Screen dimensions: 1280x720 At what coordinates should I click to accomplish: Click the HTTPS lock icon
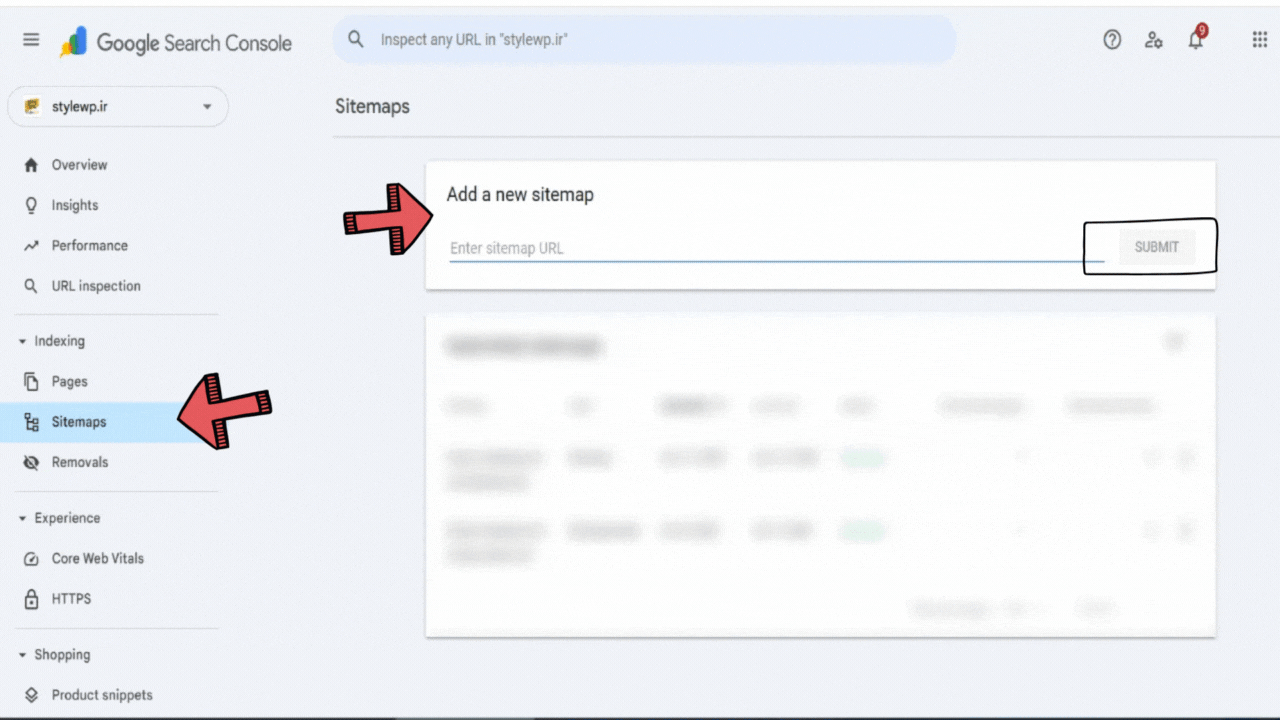tap(33, 598)
